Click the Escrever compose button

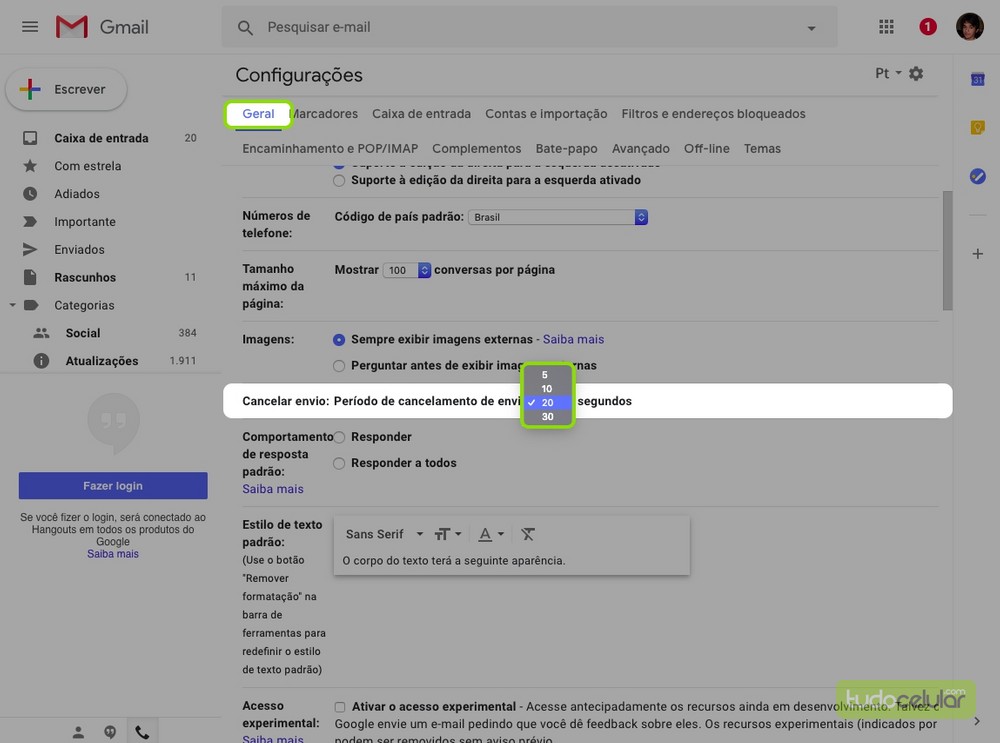tap(67, 90)
